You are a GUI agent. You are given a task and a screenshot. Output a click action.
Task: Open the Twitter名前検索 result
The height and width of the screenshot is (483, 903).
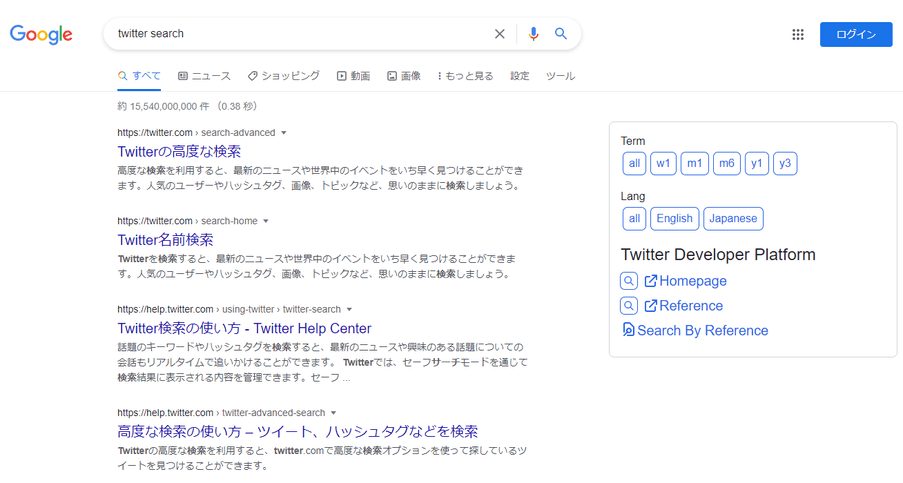click(x=165, y=239)
